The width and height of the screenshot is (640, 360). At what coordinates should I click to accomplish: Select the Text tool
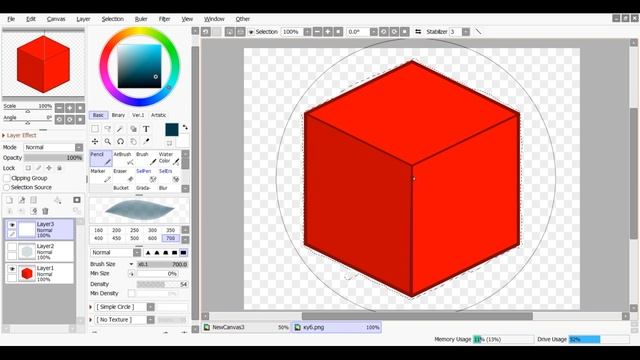coord(146,129)
